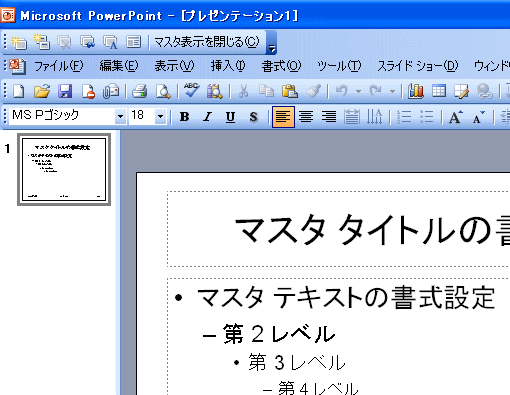Click the Undo arrow
This screenshot has width=510, height=395.
coord(342,91)
